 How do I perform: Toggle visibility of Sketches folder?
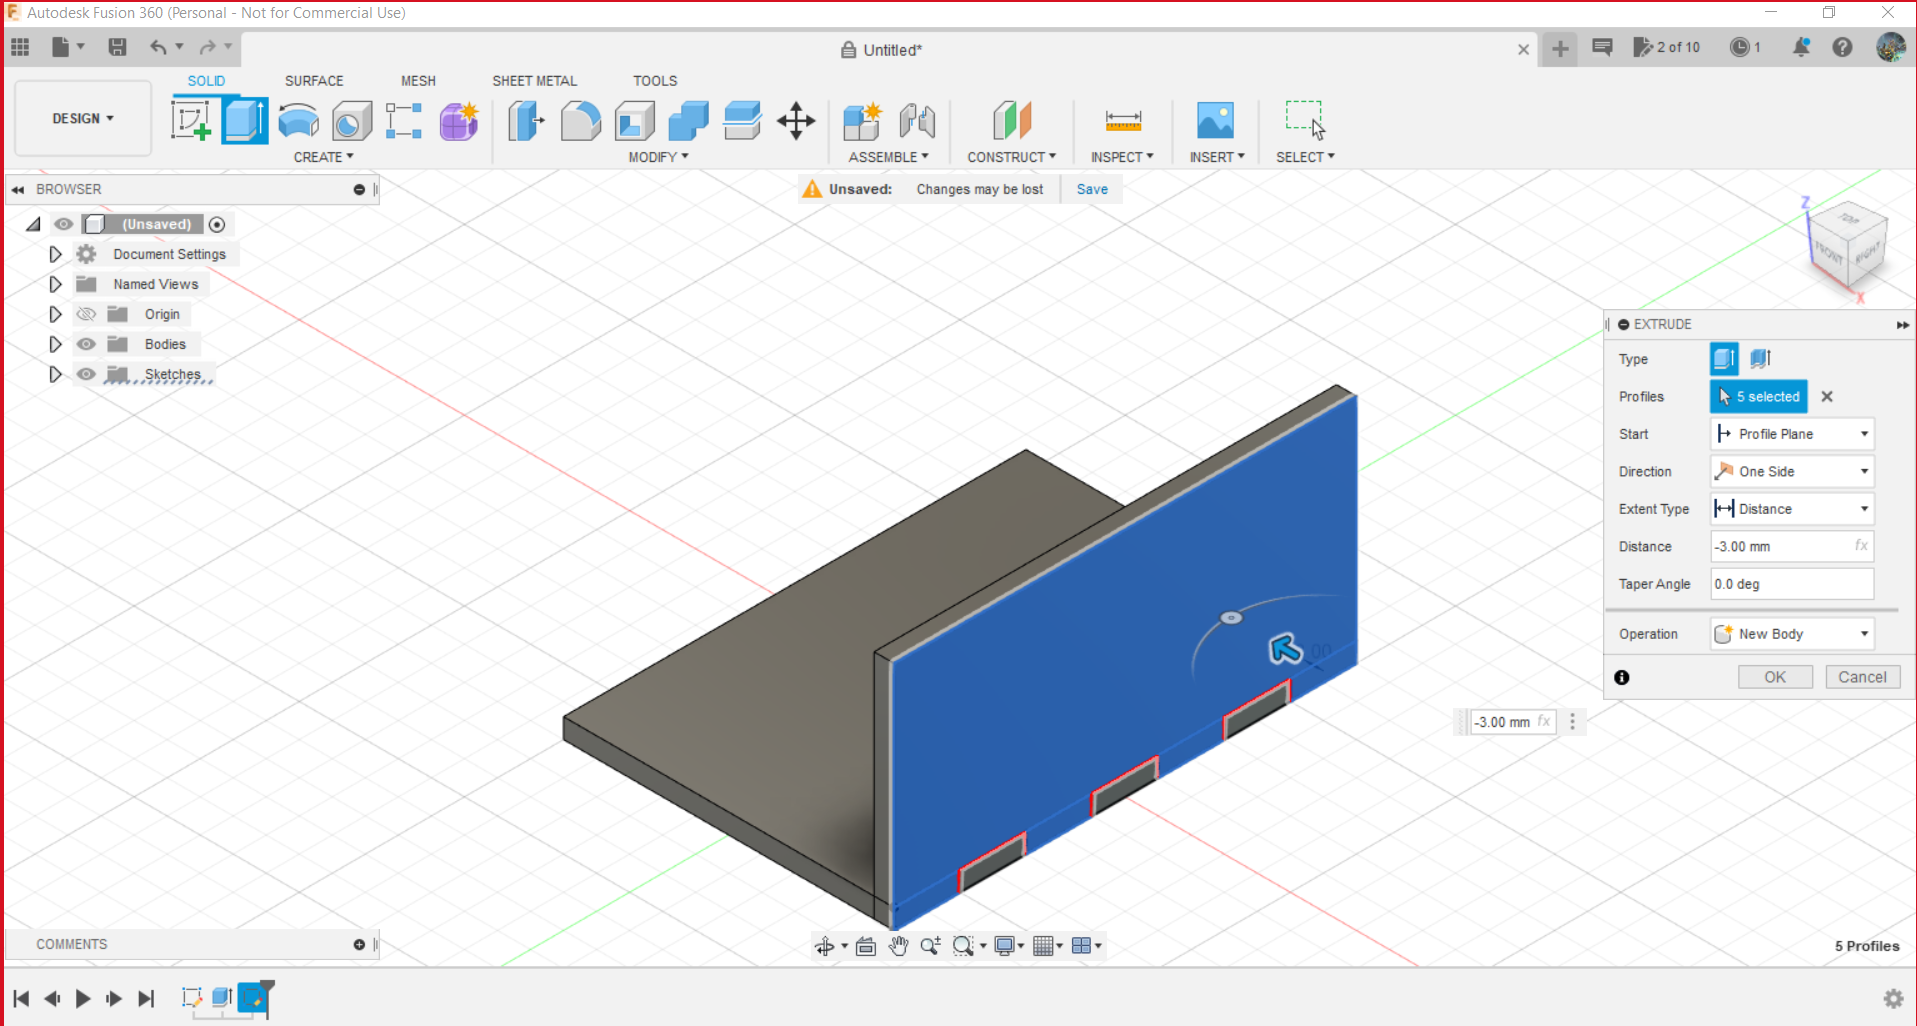point(86,374)
